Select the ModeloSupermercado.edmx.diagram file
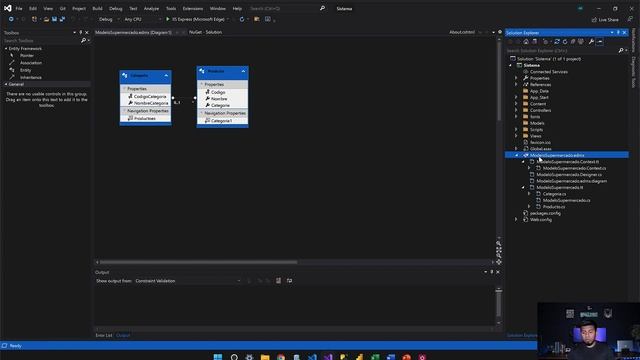The image size is (640, 360). (x=571, y=181)
